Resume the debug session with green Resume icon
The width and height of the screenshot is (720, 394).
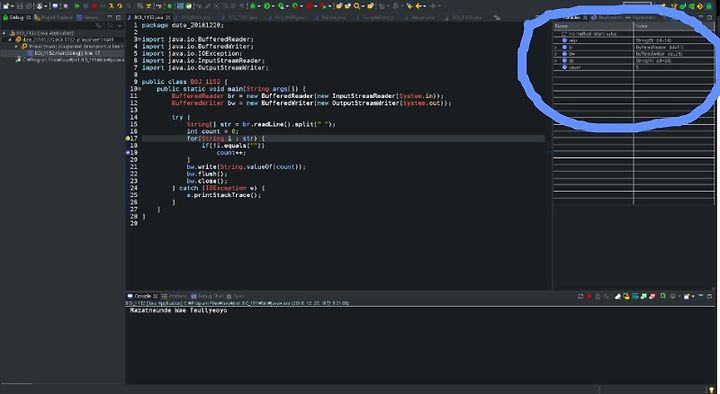pyautogui.click(x=77, y=6)
